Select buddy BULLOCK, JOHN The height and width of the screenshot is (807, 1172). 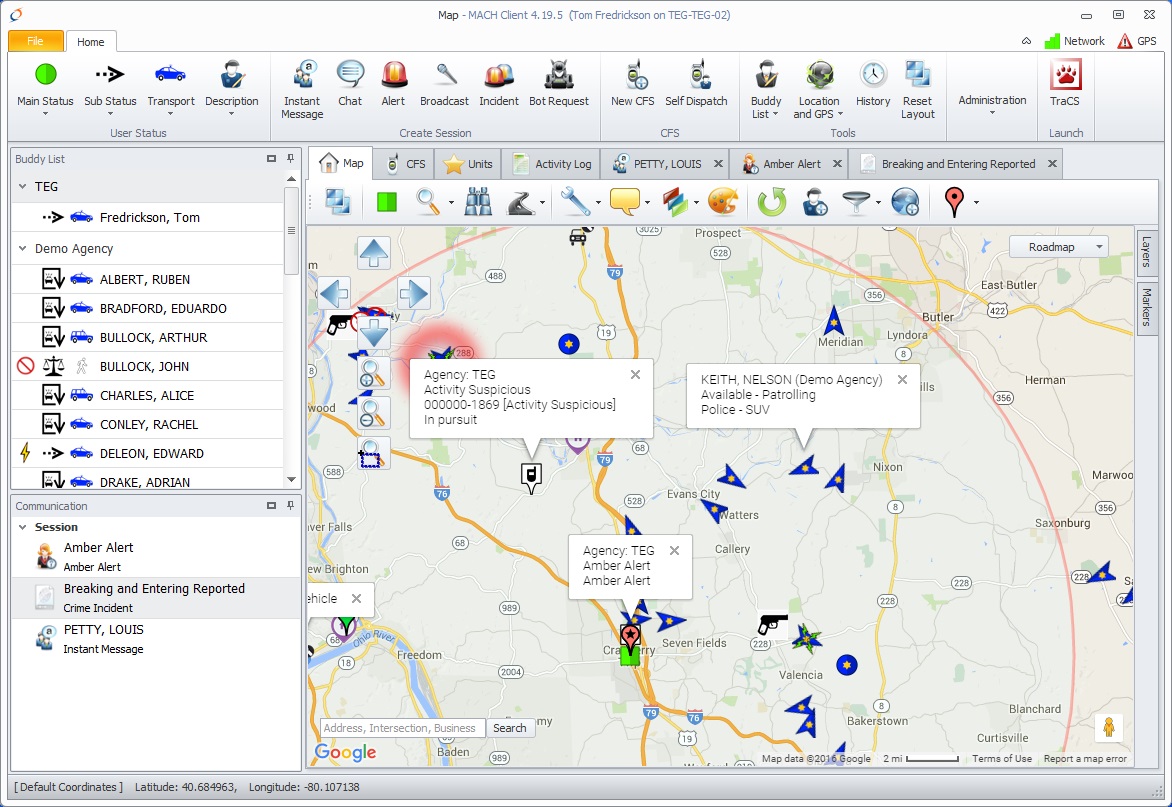coord(147,366)
